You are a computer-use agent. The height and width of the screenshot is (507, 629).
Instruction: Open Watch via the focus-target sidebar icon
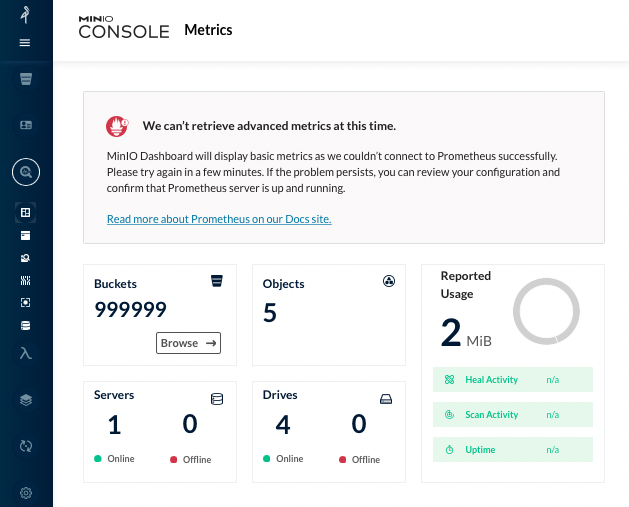coord(25,302)
